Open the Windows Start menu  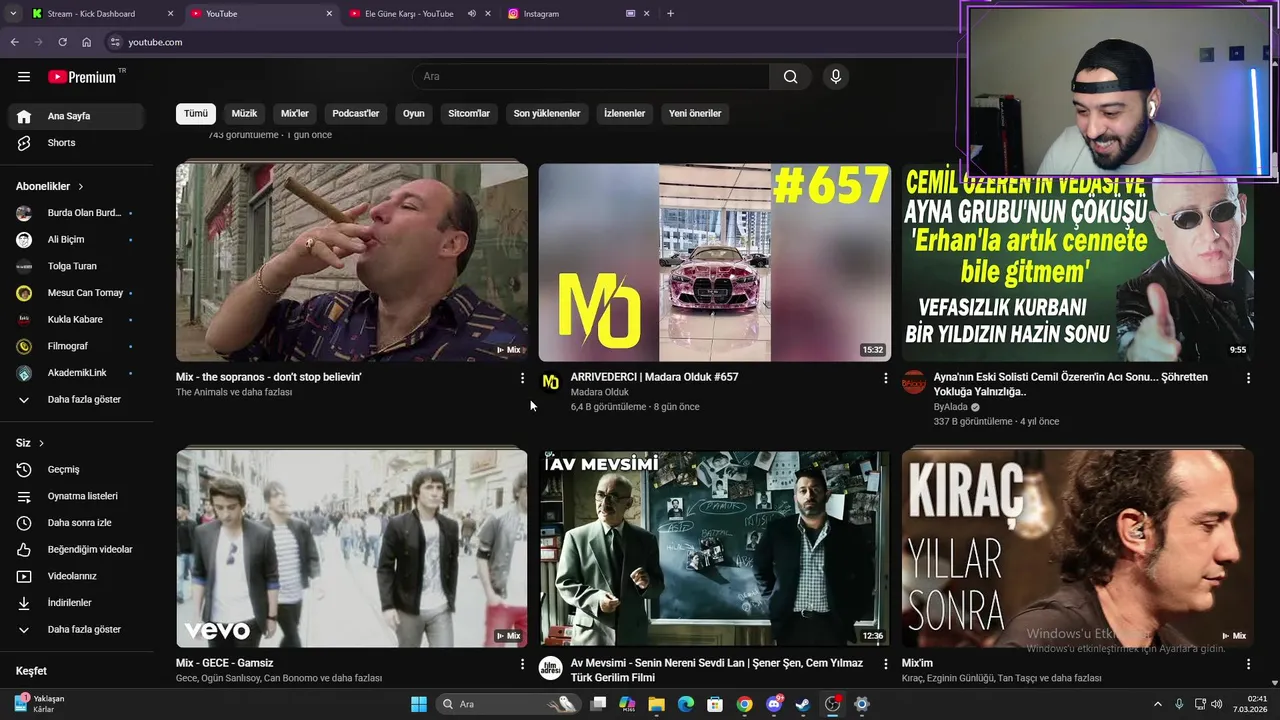[x=419, y=704]
